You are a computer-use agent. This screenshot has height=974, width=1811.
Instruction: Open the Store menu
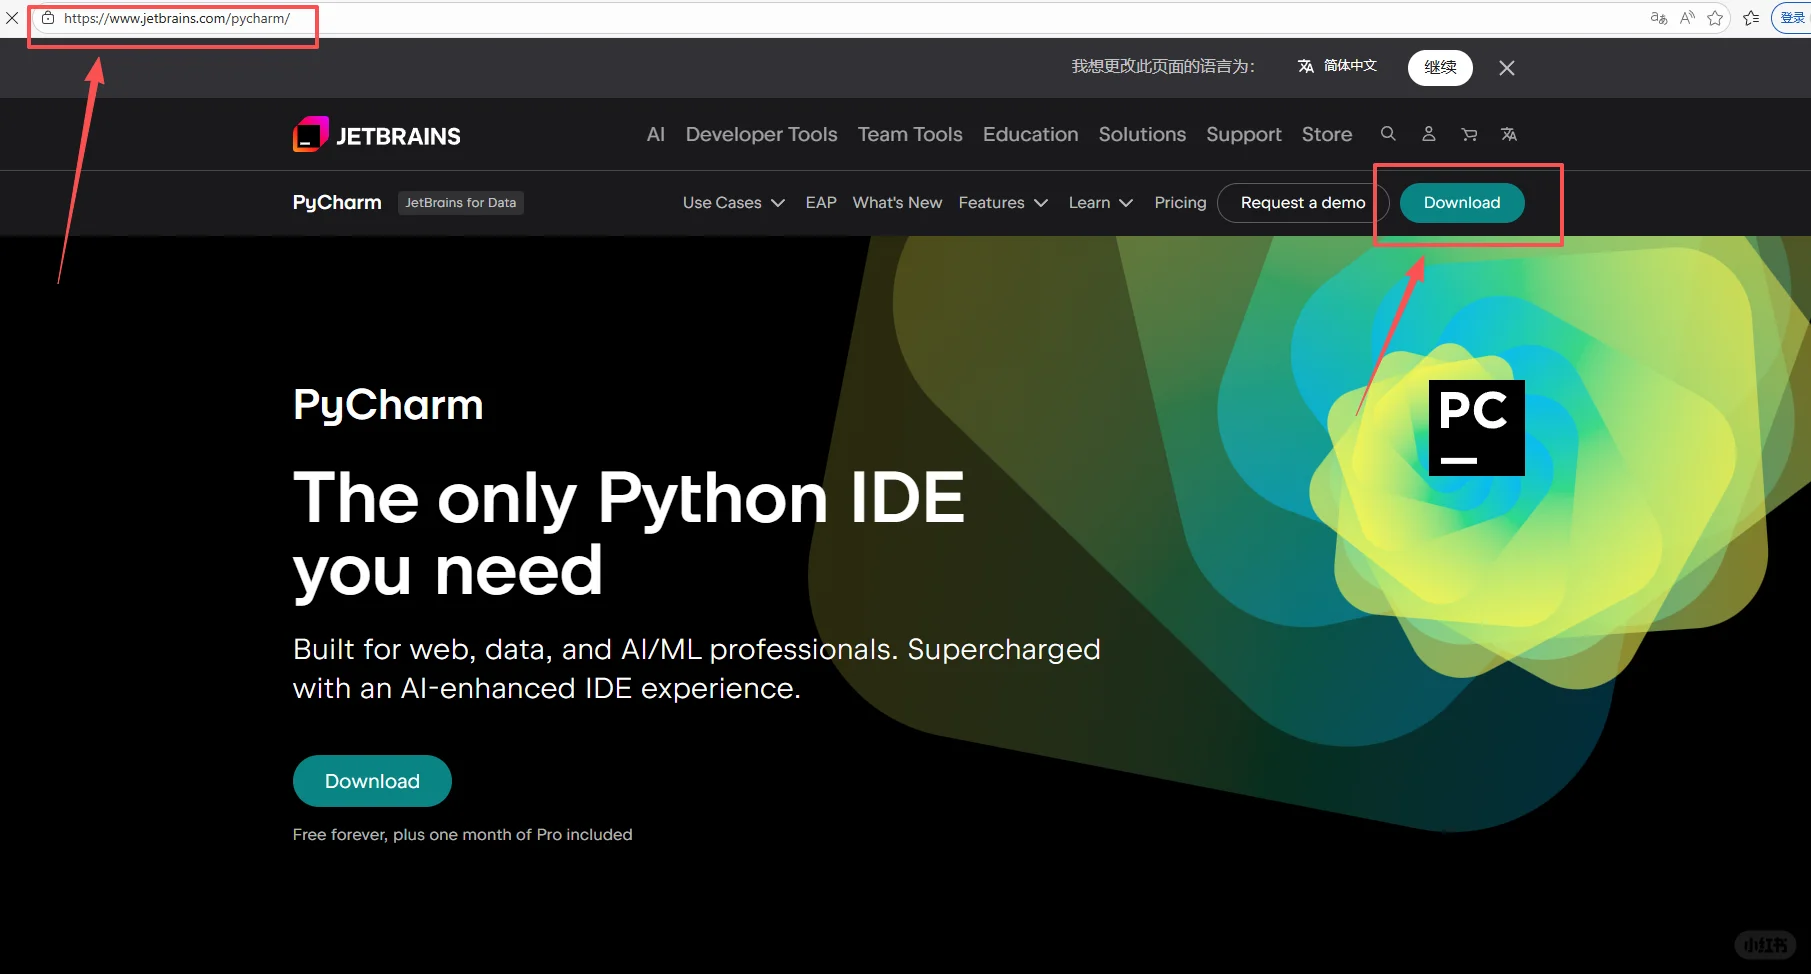tap(1327, 134)
